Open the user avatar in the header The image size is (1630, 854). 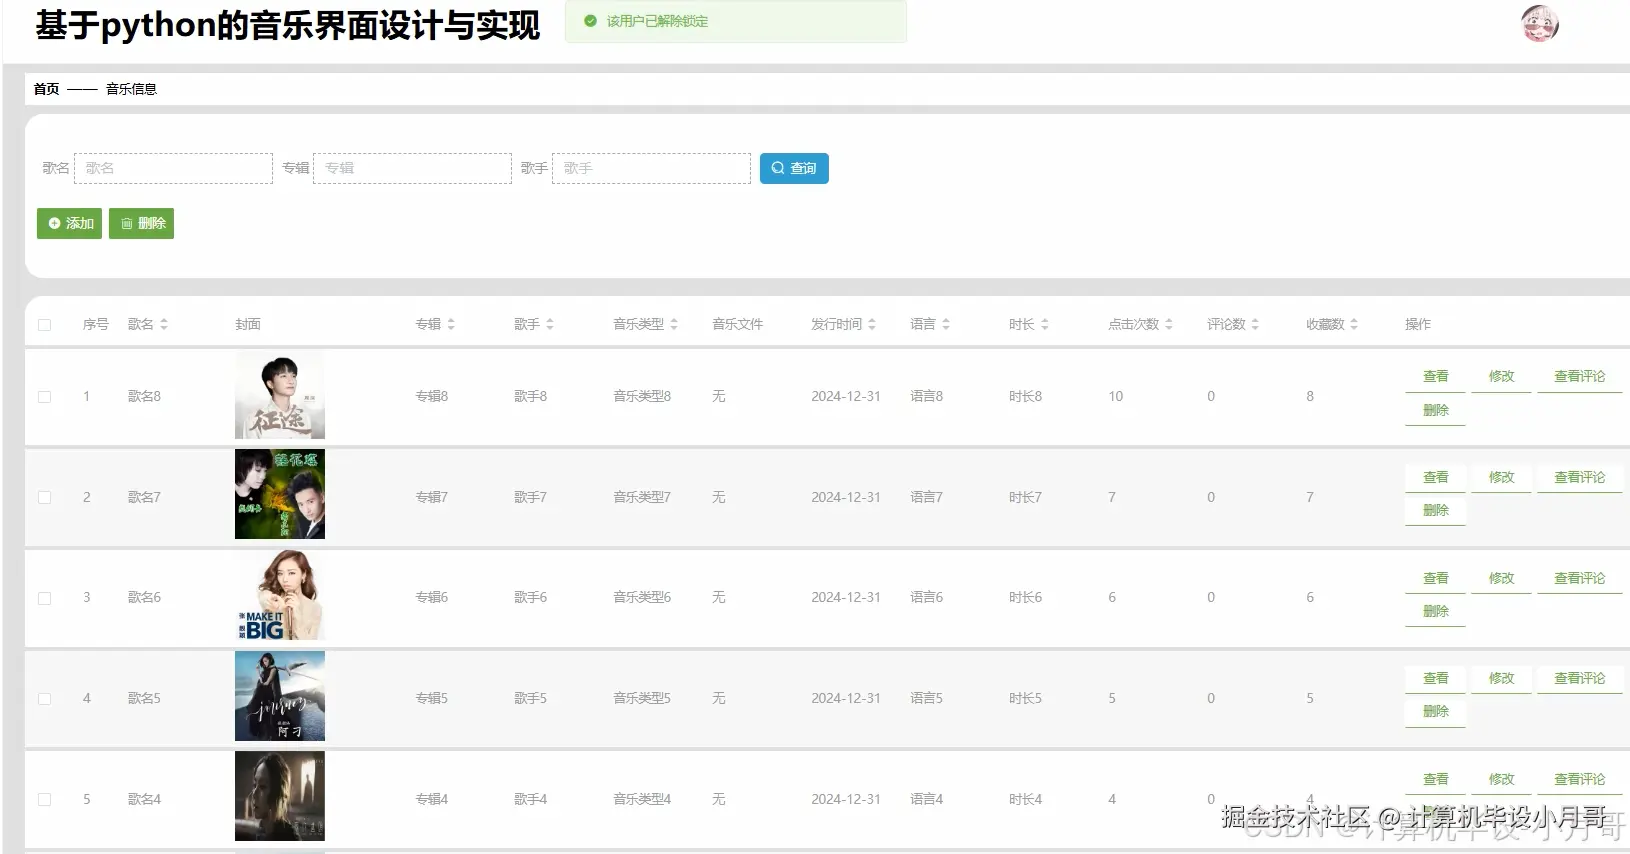click(1540, 23)
